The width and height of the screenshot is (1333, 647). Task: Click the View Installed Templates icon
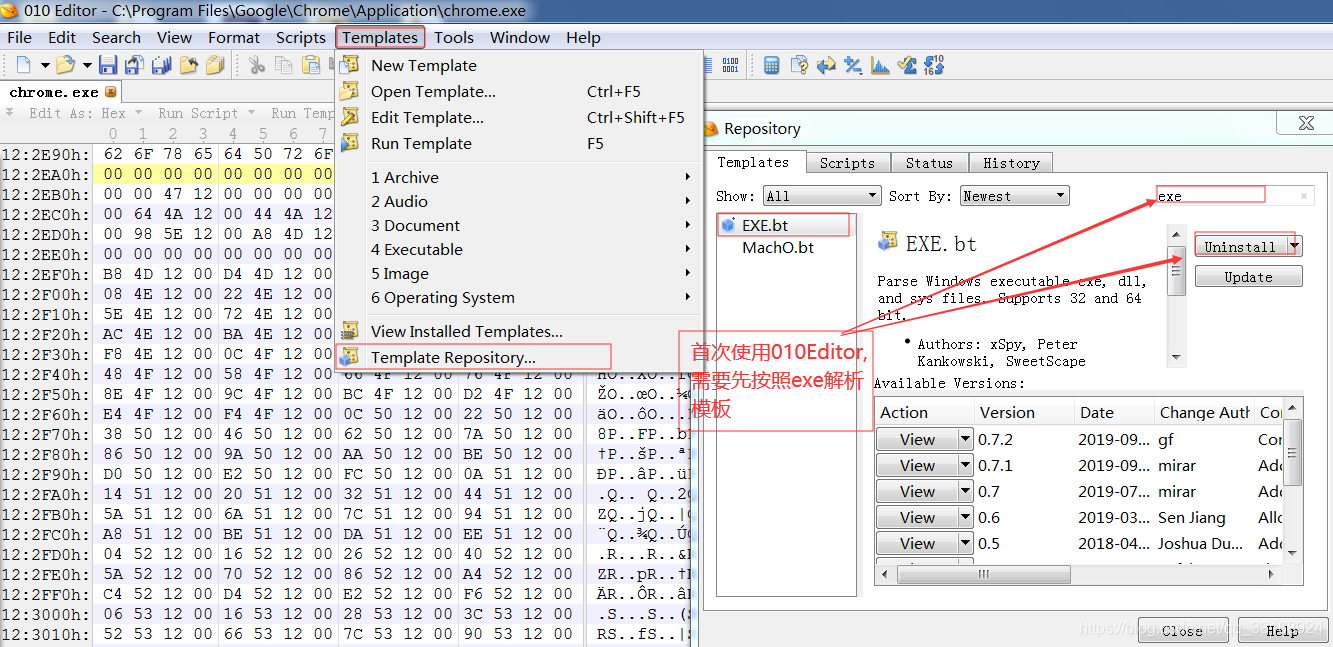pyautogui.click(x=349, y=331)
